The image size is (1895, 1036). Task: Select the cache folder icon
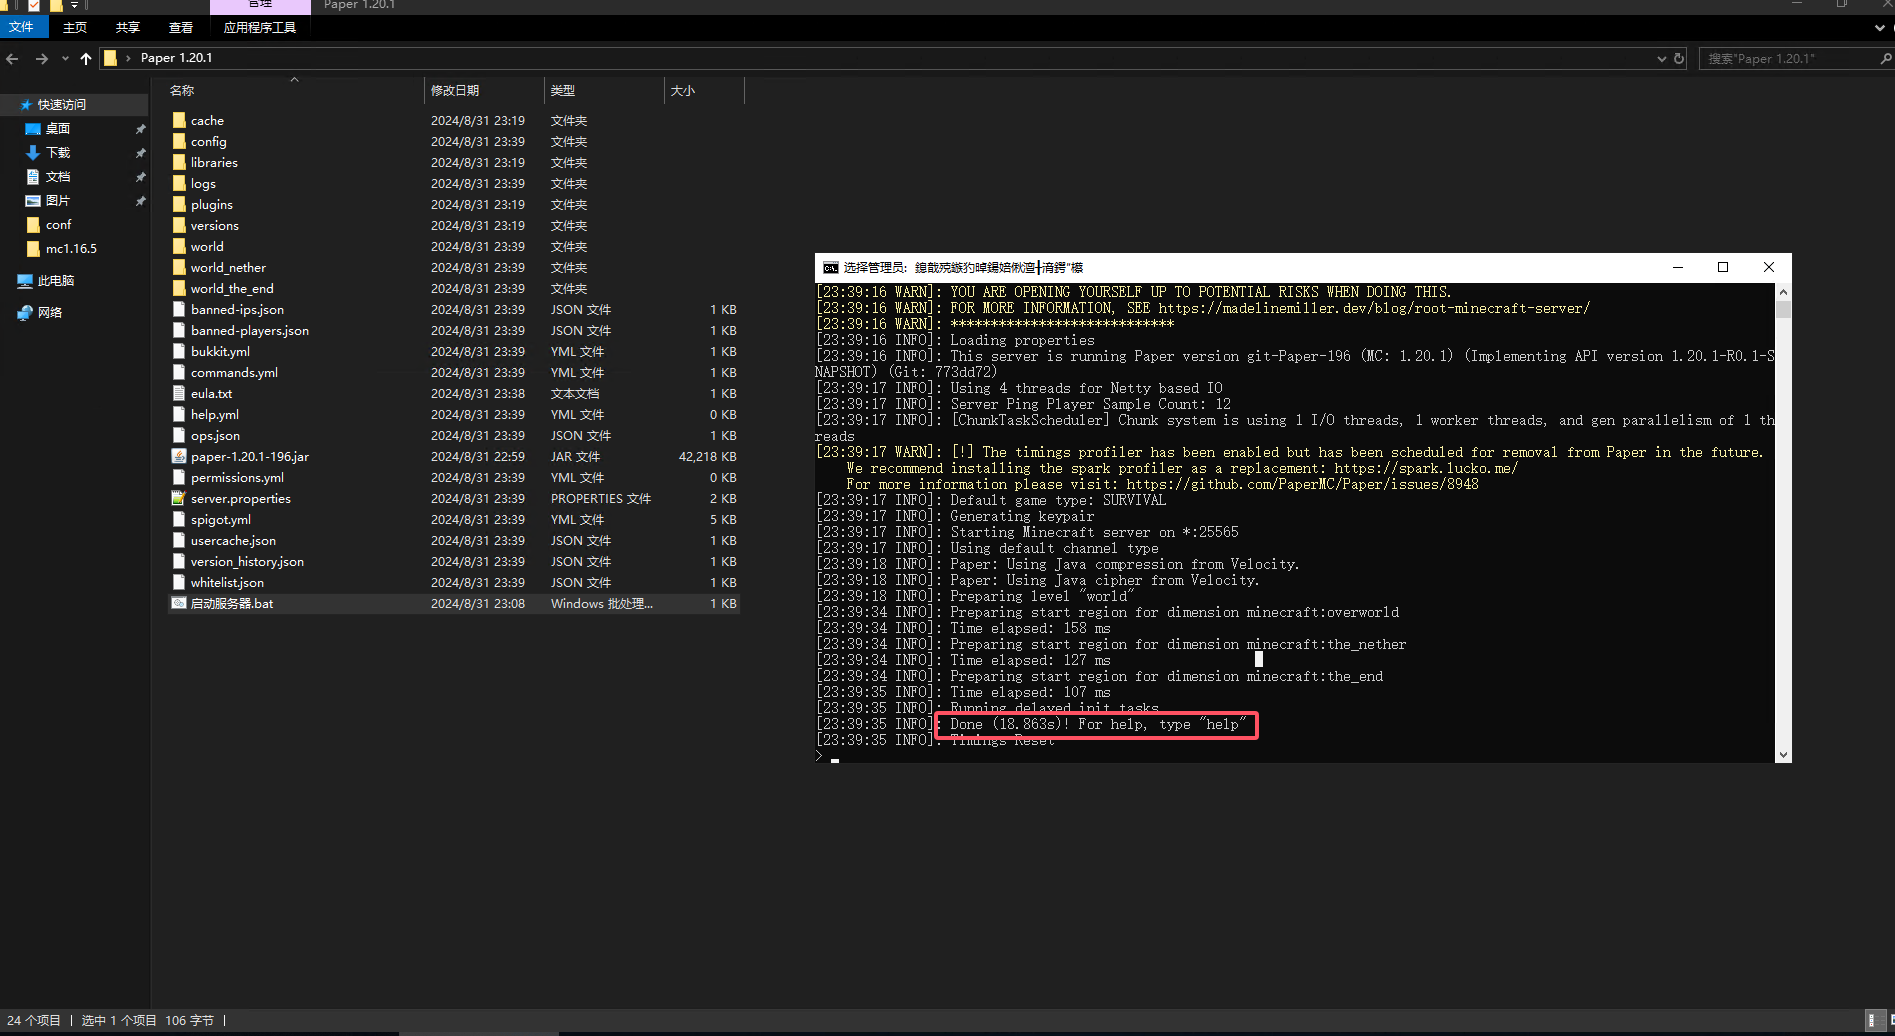click(x=179, y=120)
